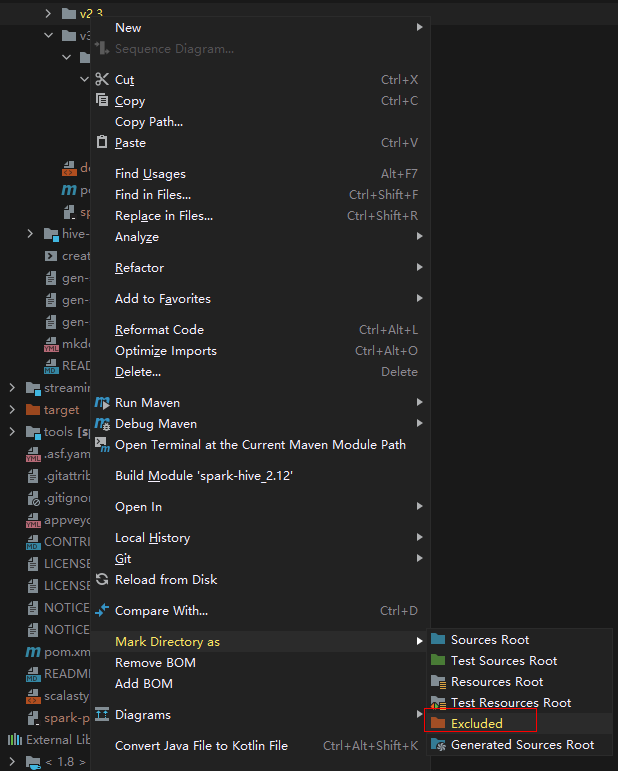Open the Refactor submenu
Image resolution: width=618 pixels, height=771 pixels.
pos(140,268)
